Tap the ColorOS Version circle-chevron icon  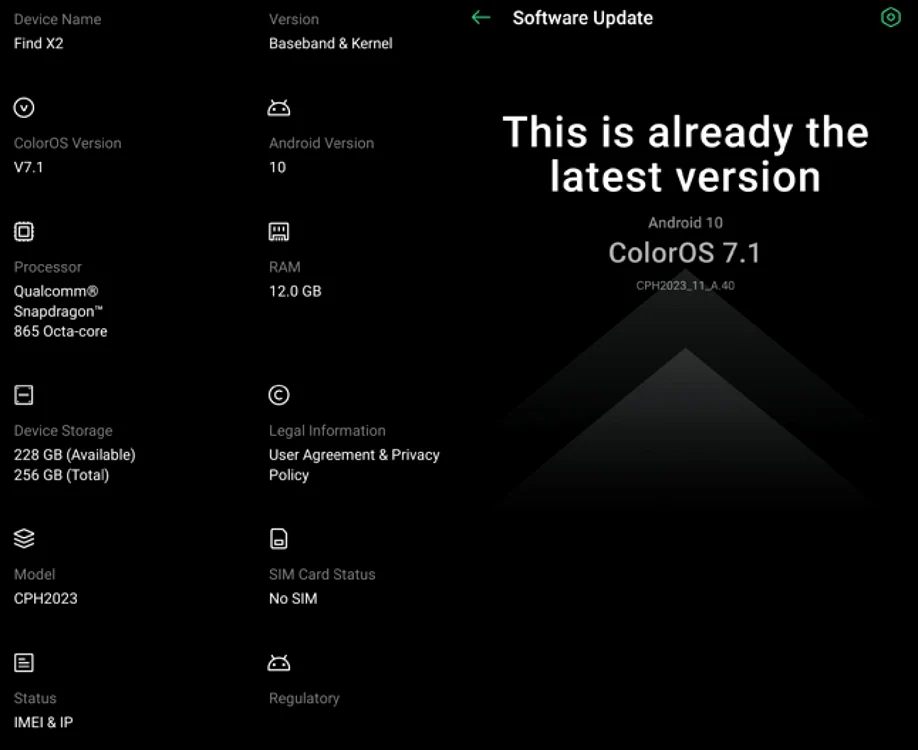[x=24, y=108]
